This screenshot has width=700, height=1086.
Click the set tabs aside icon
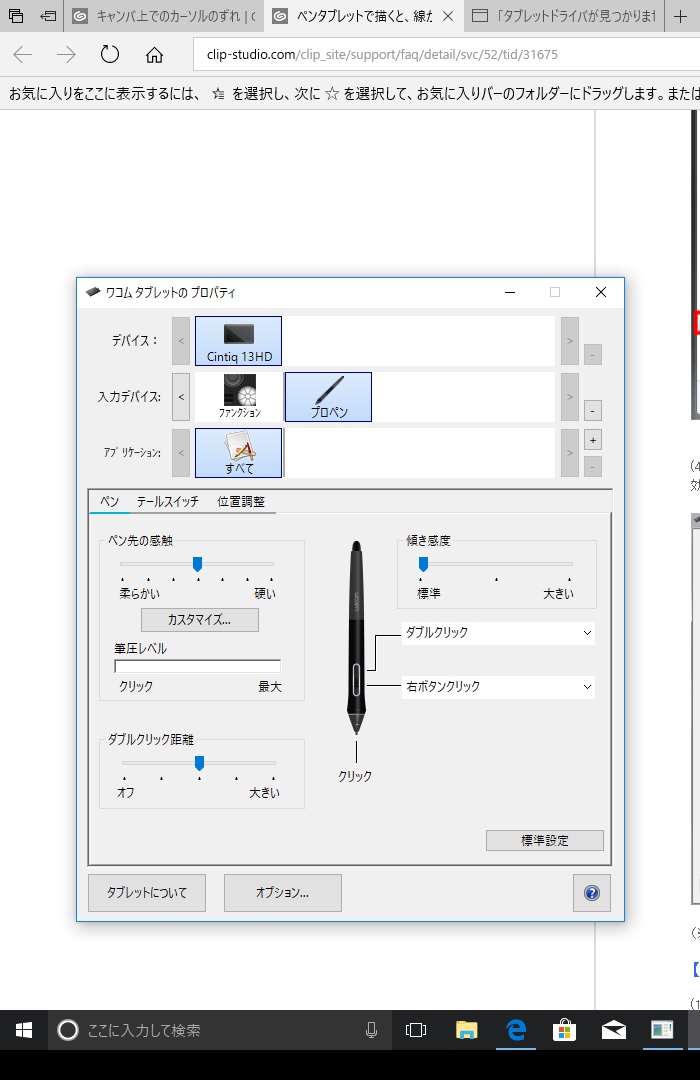[48, 15]
